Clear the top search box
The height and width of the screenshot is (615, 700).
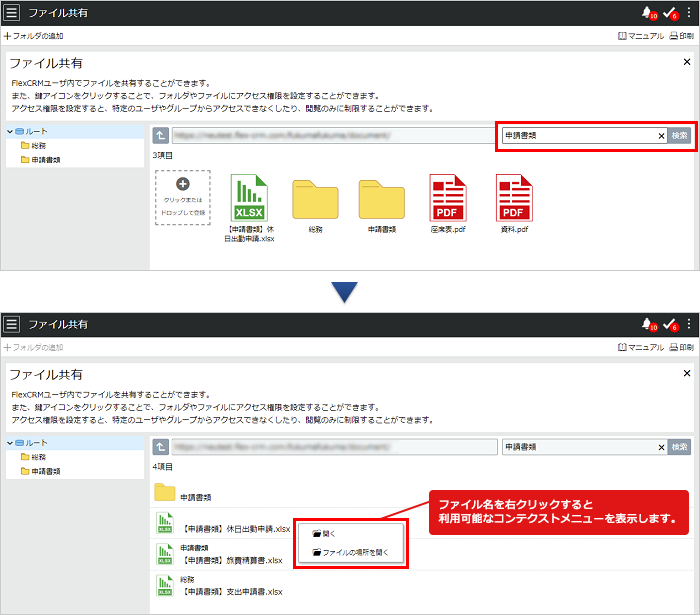(661, 136)
